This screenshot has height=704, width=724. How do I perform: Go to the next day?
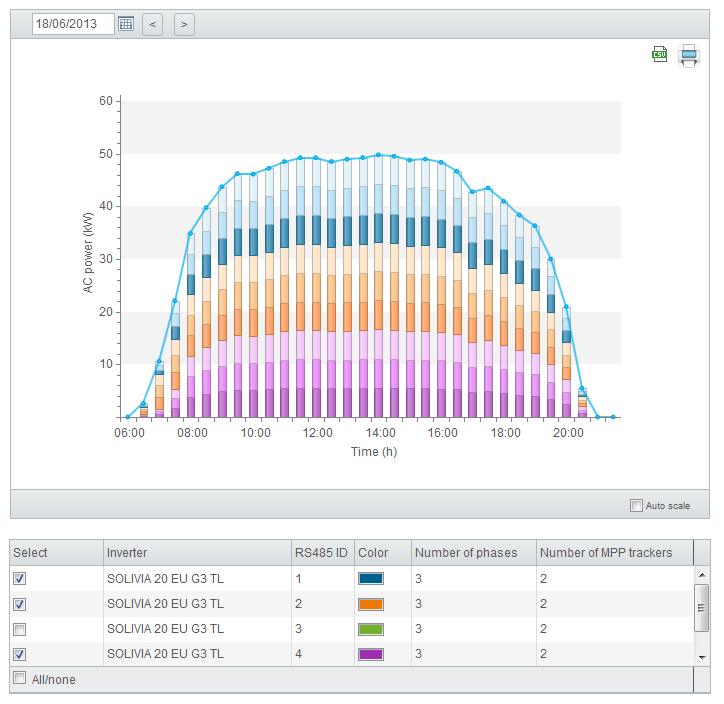(184, 24)
